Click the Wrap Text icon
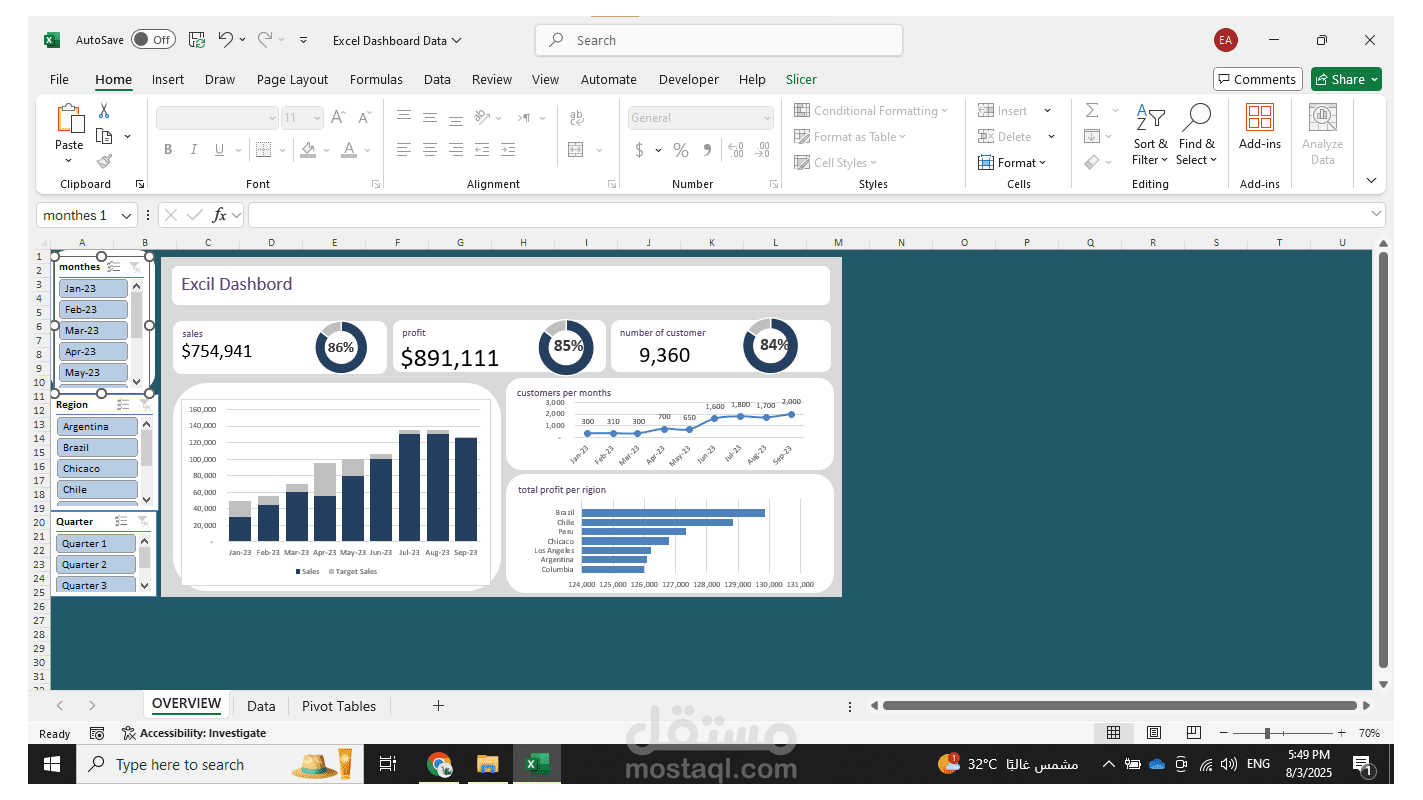Screen dimensions: 1423x800 (x=577, y=118)
